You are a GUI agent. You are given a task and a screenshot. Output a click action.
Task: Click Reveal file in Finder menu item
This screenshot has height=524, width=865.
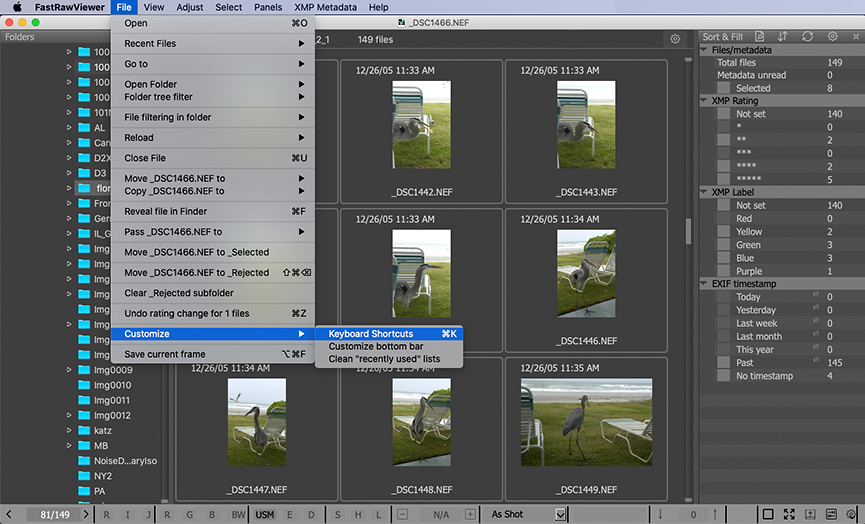[x=165, y=211]
